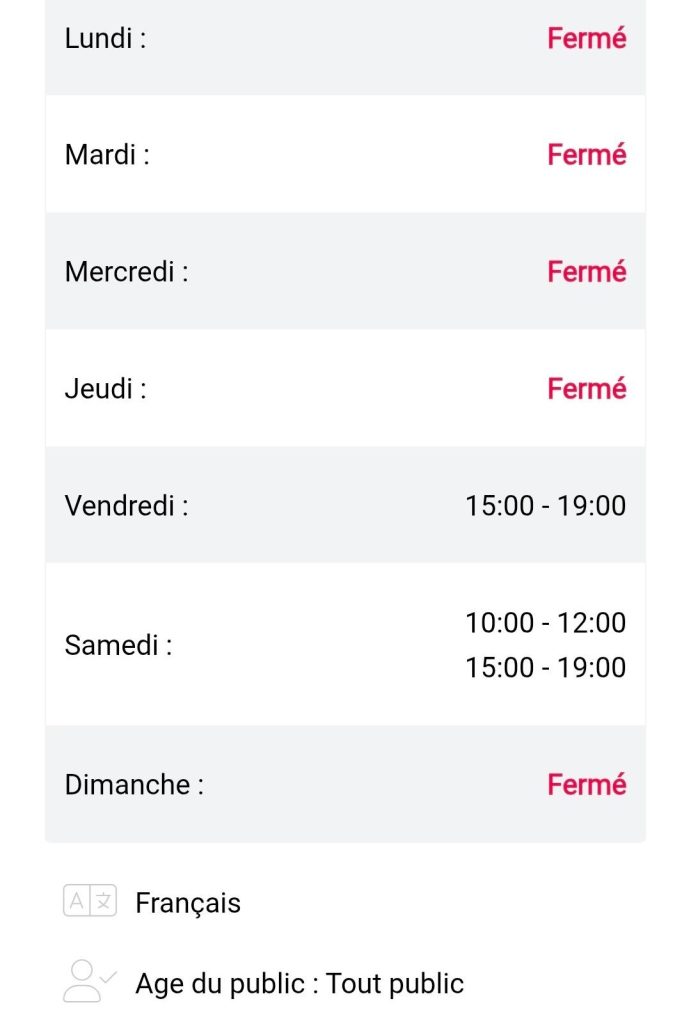Select the Jeudi row label

click(x=105, y=389)
